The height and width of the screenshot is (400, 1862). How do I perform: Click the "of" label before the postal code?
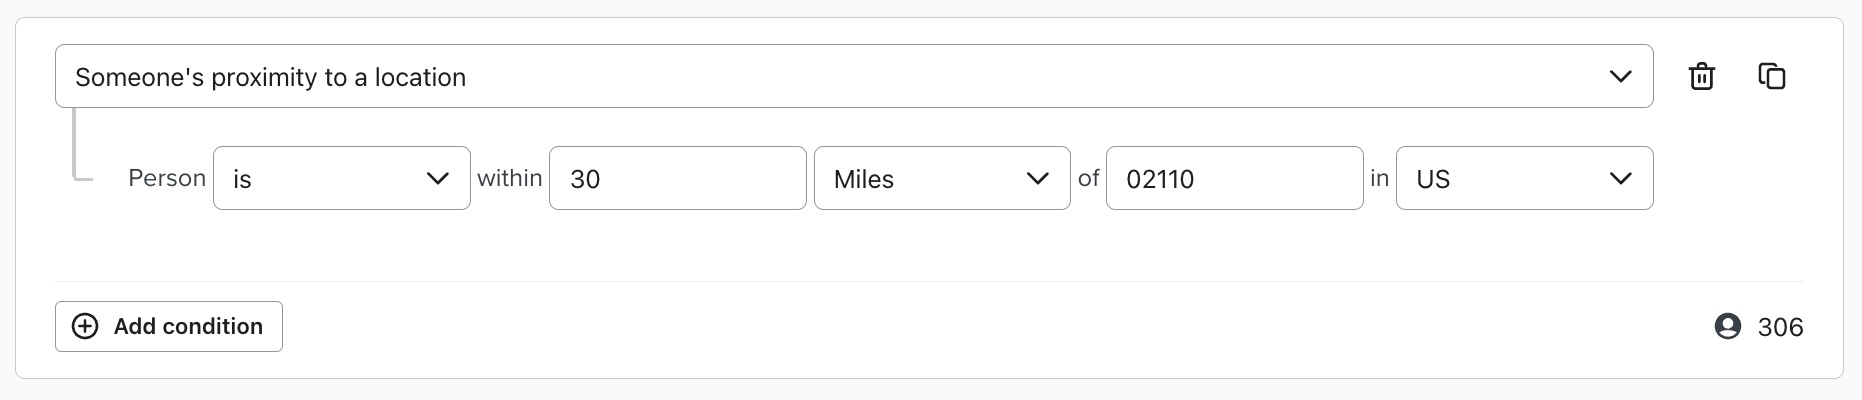click(x=1088, y=178)
